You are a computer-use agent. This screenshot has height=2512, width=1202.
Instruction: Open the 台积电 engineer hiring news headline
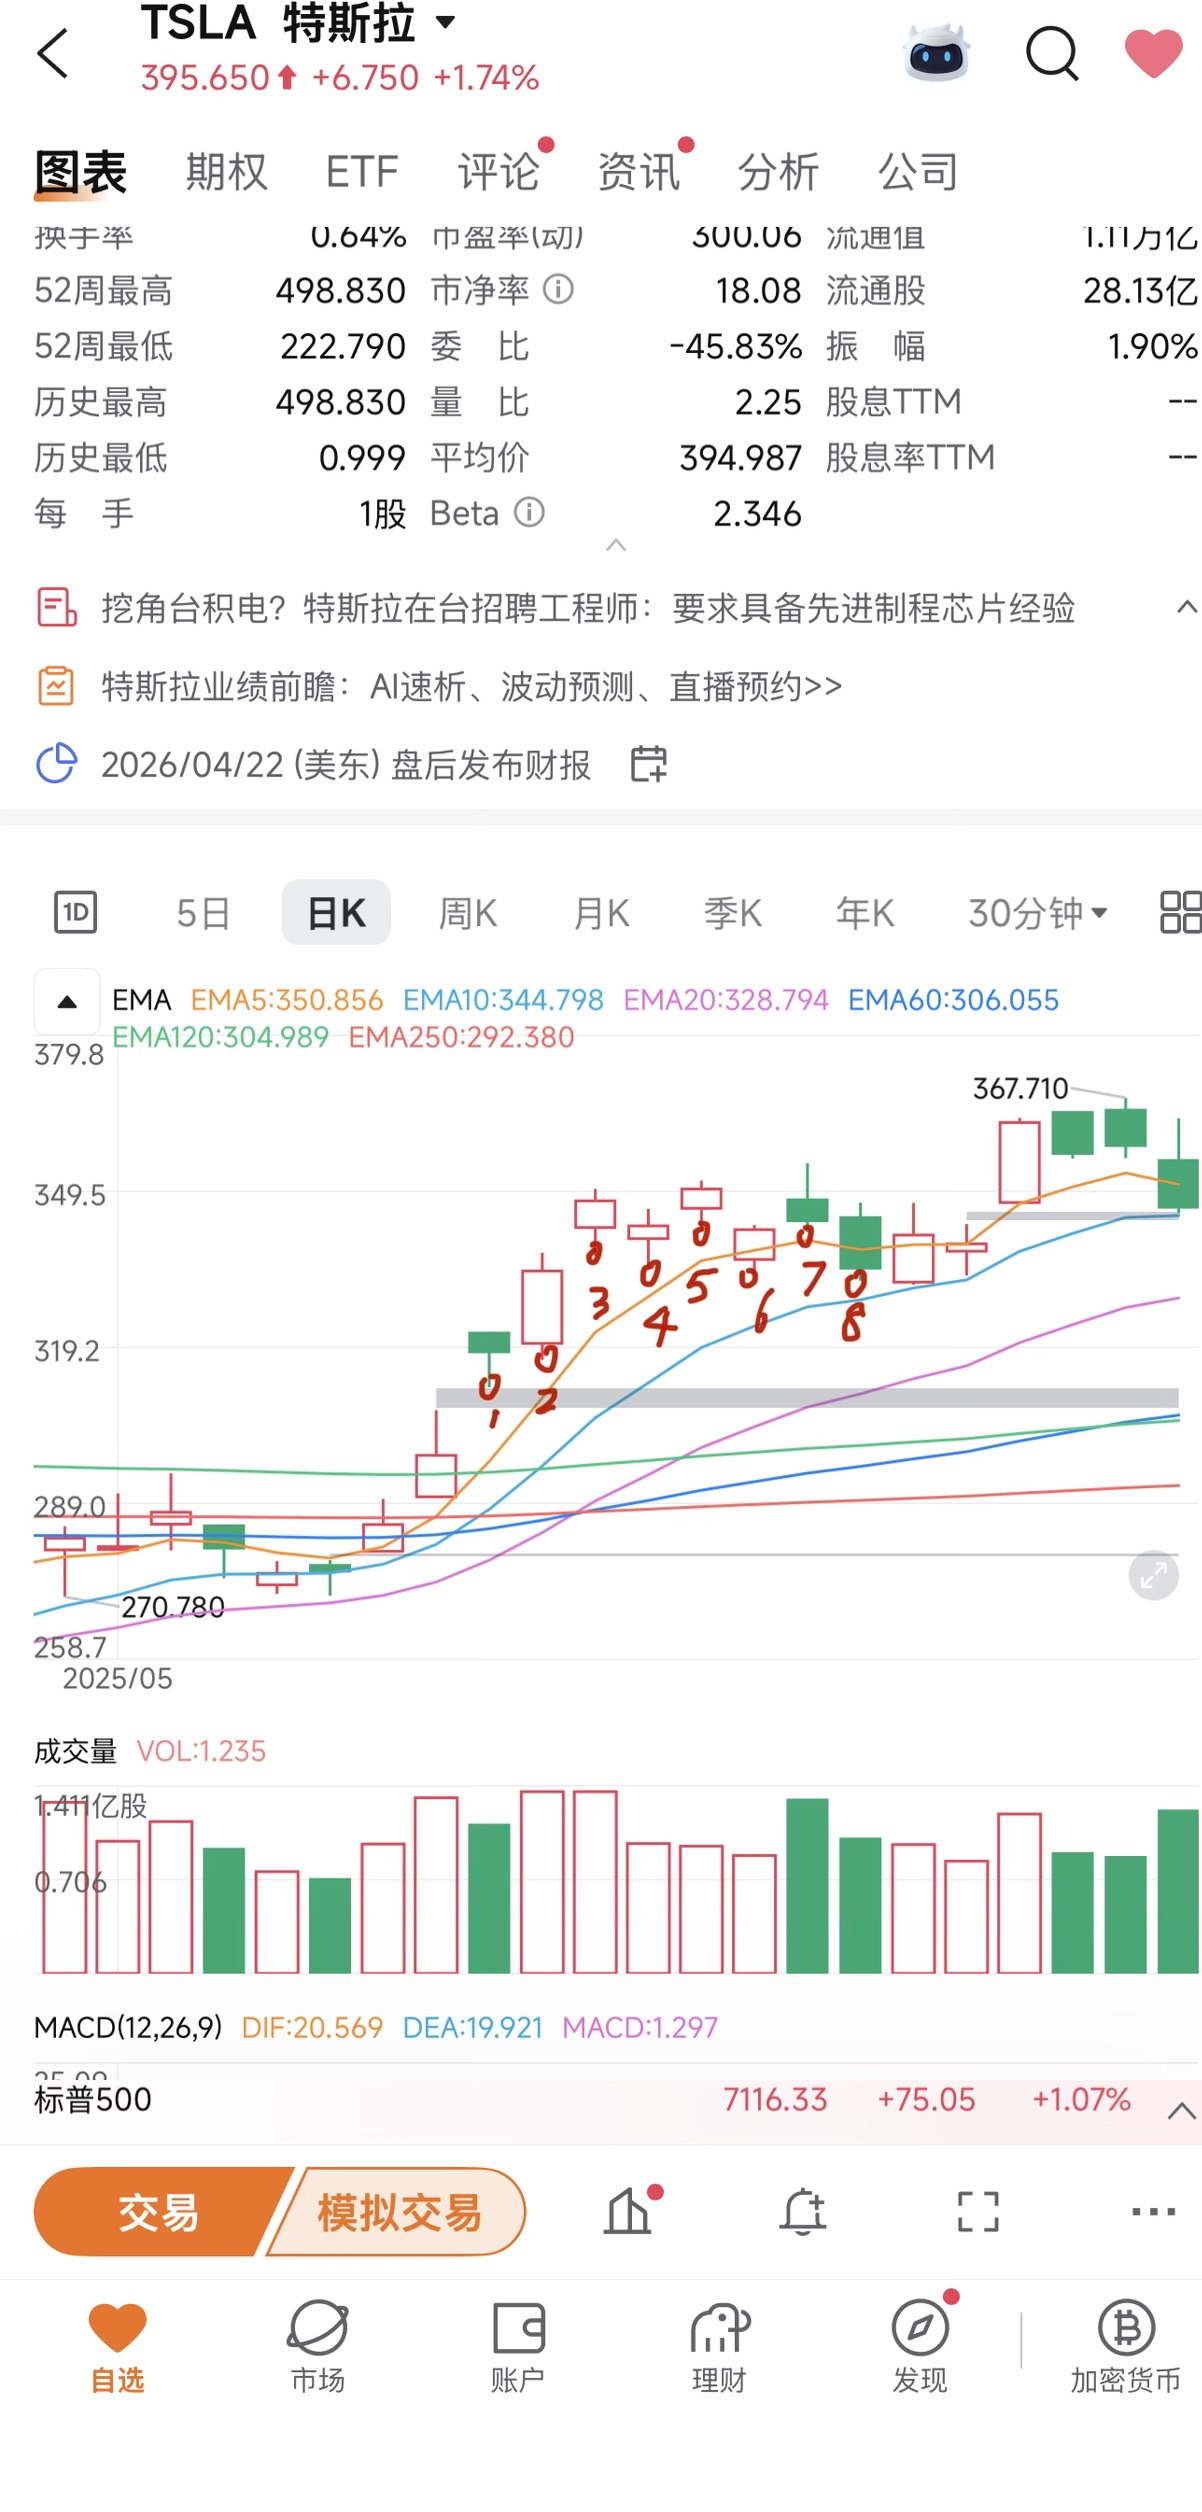point(587,608)
